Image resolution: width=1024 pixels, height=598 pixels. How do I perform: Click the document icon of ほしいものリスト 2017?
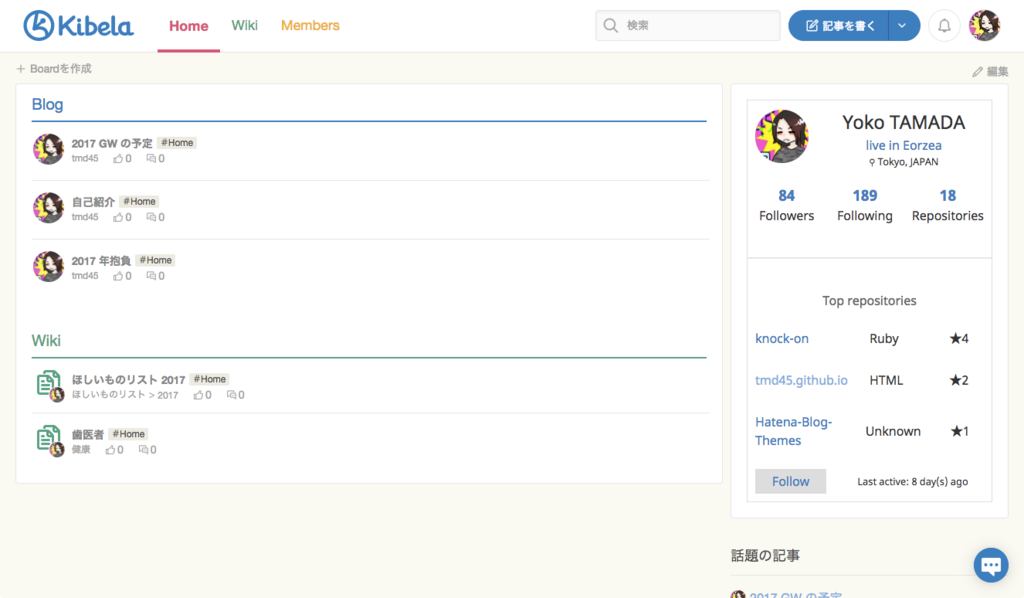coord(48,384)
